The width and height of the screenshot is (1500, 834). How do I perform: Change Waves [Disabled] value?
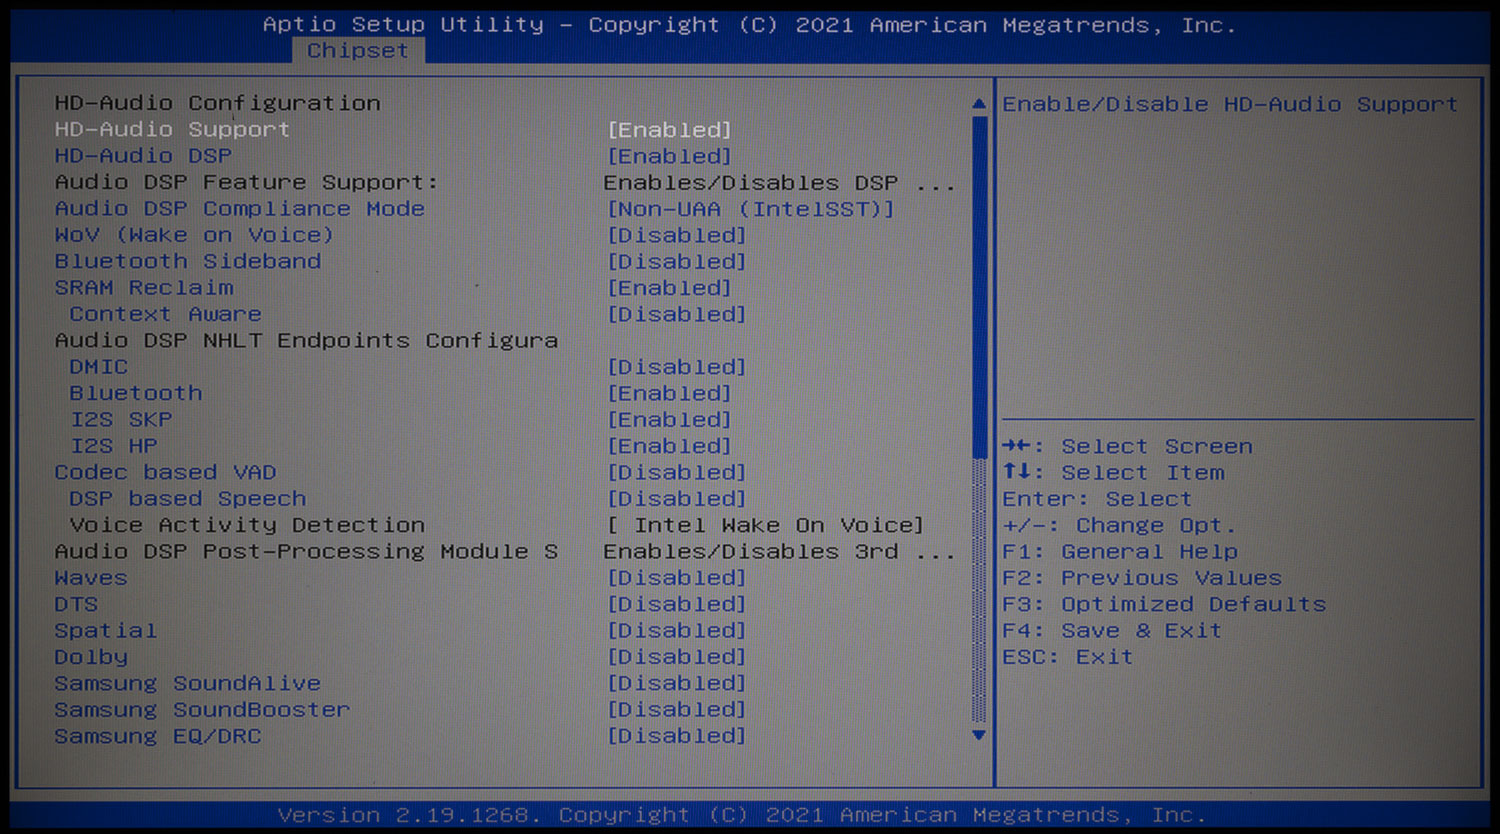click(677, 578)
